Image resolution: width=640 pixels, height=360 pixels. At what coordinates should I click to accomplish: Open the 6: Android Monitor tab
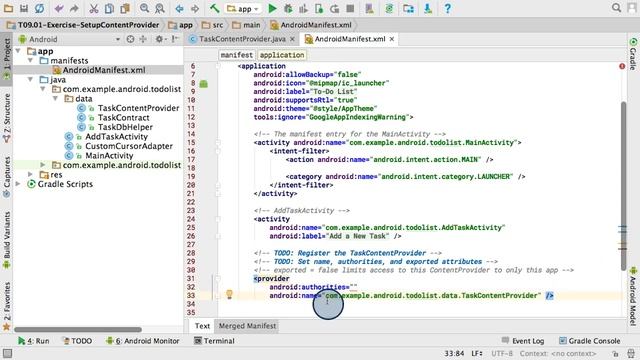pos(142,341)
